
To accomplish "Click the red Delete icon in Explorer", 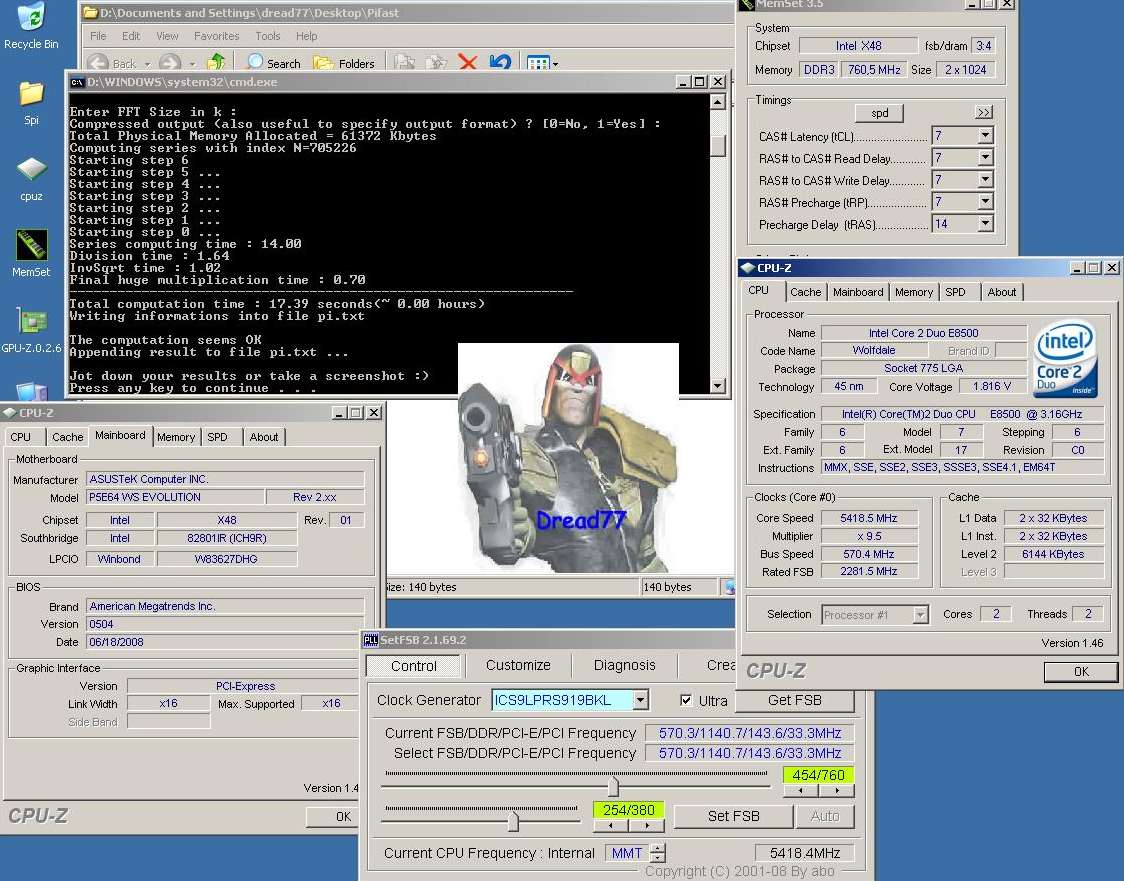I will point(467,63).
